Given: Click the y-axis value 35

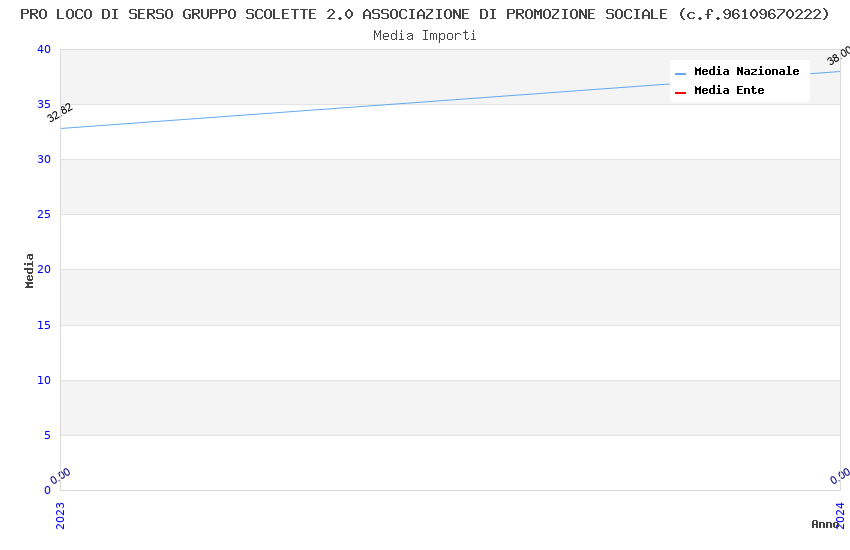Looking at the screenshot, I should coord(44,104).
